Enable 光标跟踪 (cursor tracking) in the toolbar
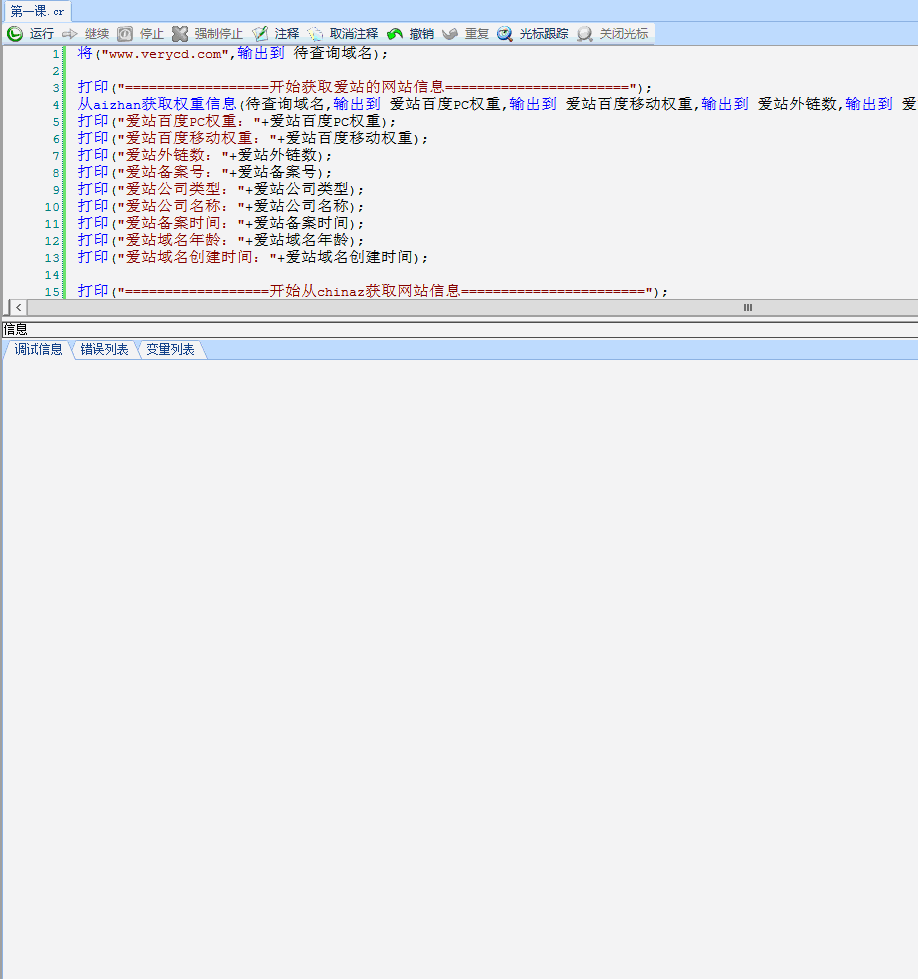This screenshot has height=979, width=918. [x=505, y=34]
